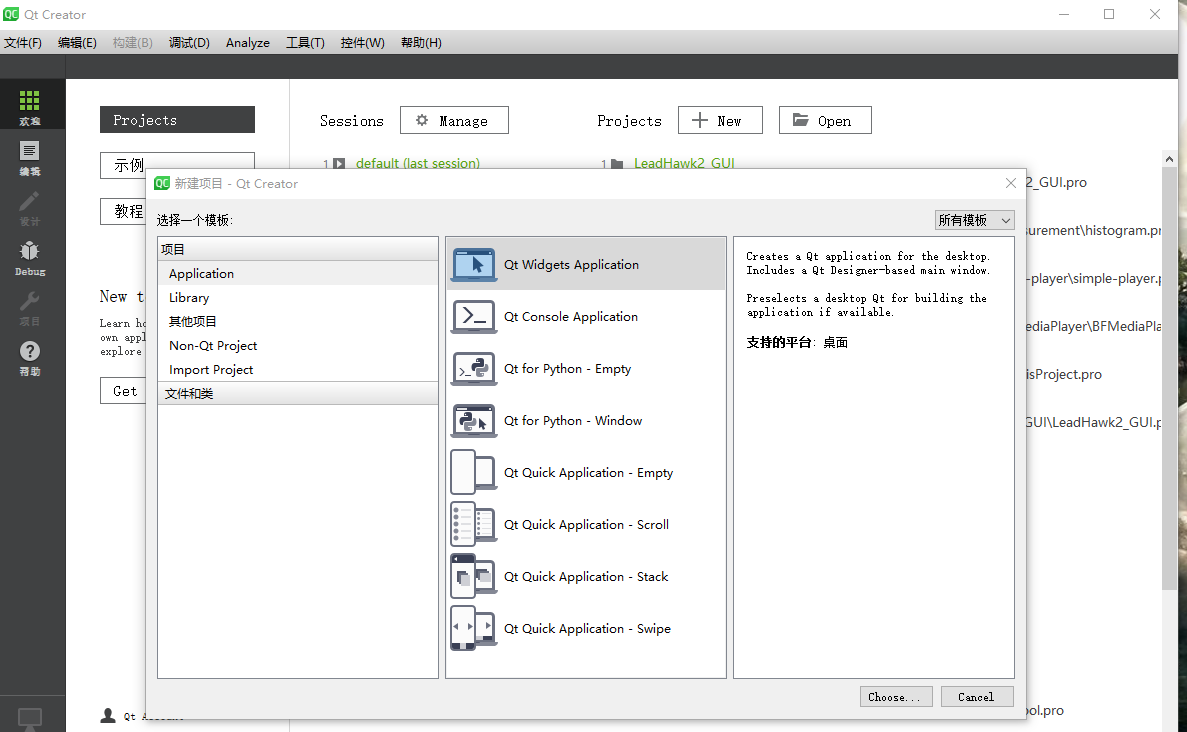Switch to Debug mode bug icon
1187x732 pixels.
(30, 251)
